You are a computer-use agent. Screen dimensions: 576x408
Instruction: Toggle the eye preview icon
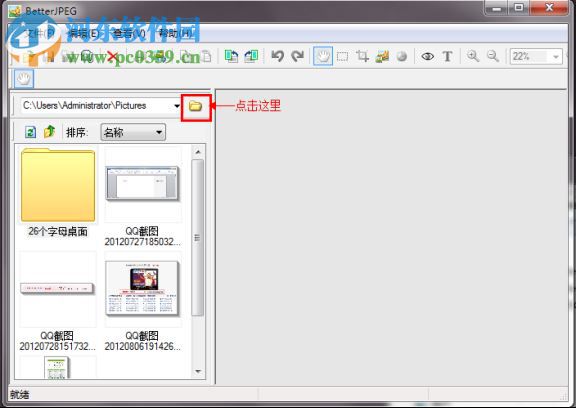click(x=428, y=57)
